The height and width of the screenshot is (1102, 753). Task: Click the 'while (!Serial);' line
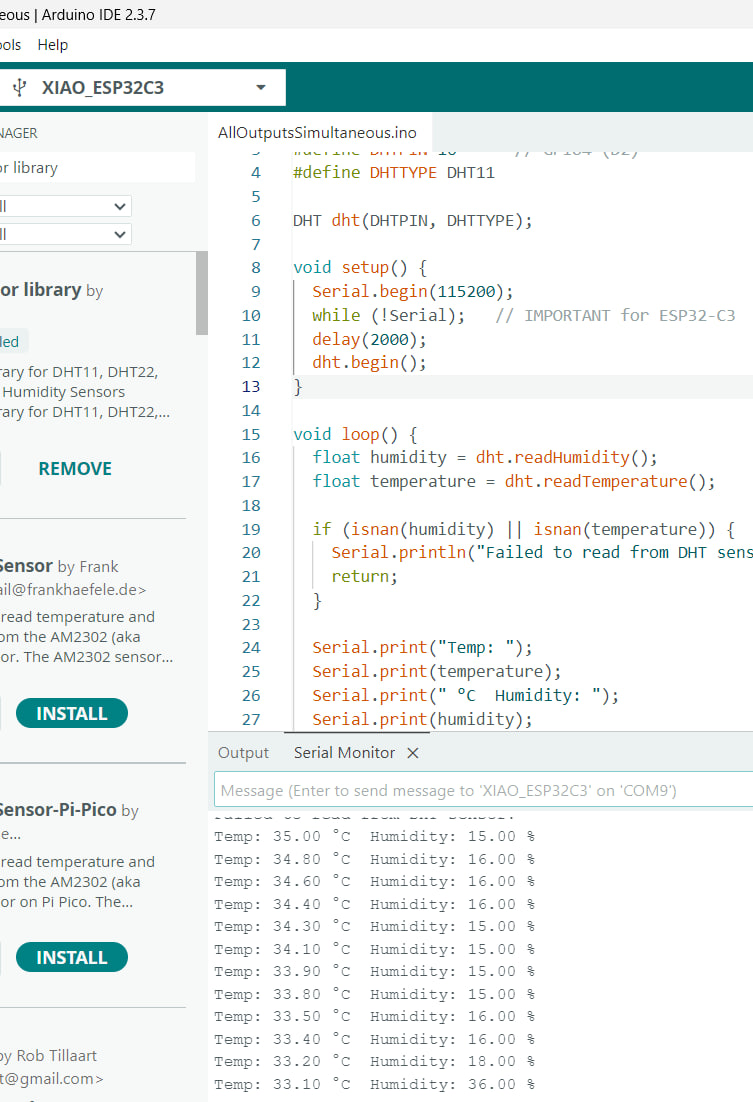(x=389, y=316)
